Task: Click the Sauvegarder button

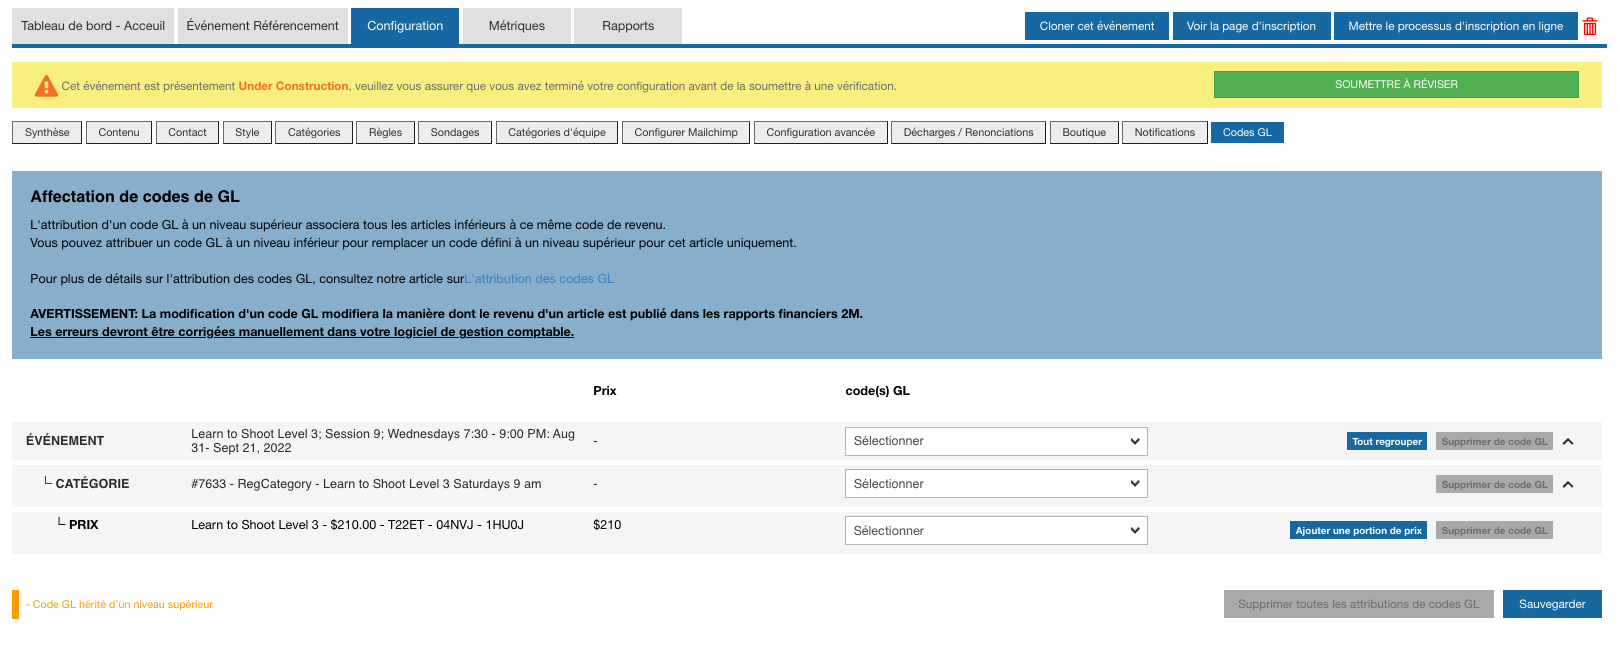Action: tap(1551, 604)
